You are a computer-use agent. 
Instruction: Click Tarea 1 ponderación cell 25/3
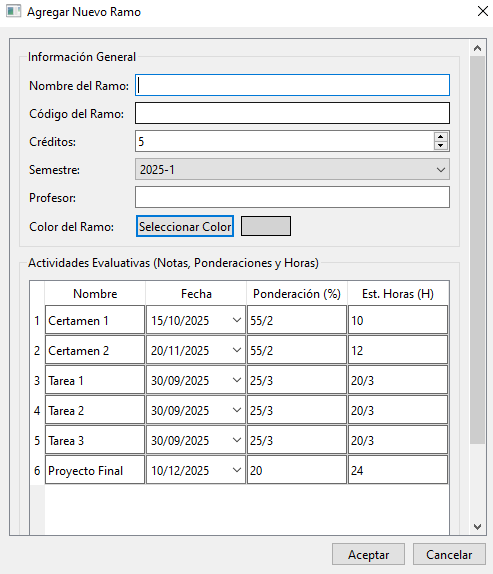(297, 380)
